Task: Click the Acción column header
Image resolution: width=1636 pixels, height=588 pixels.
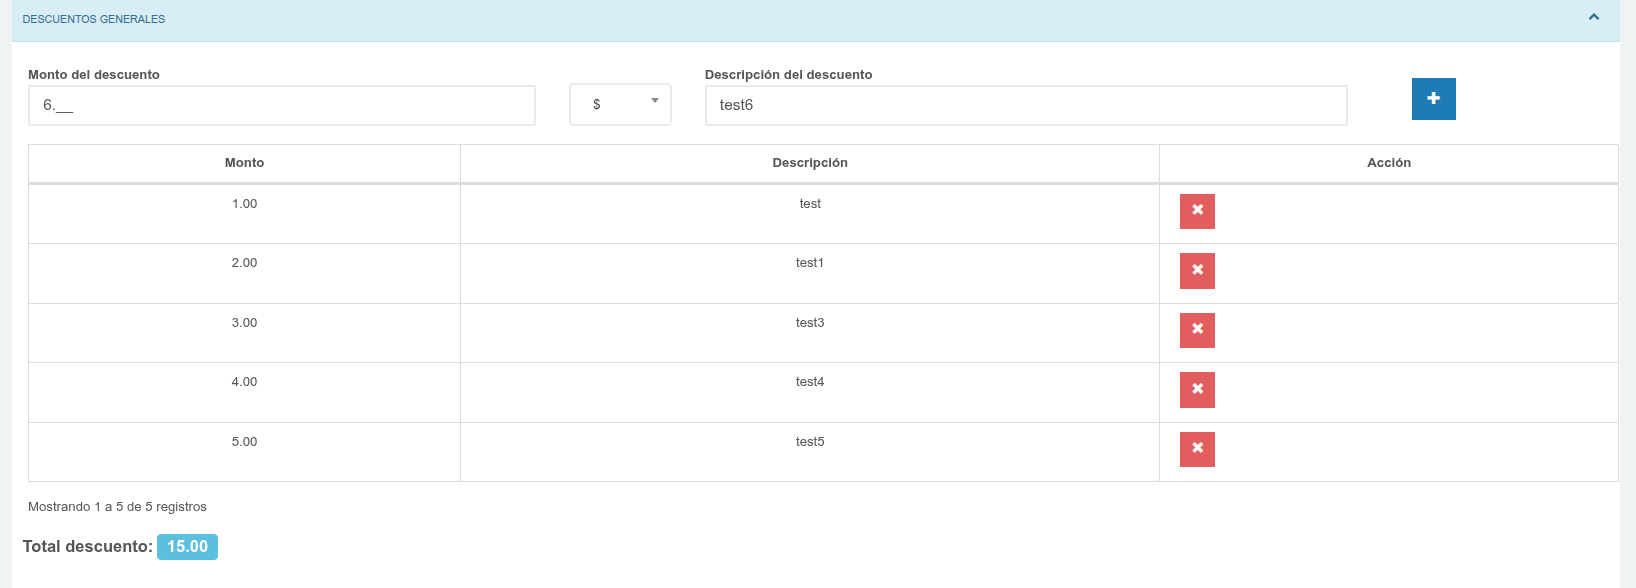Action: (x=1388, y=163)
